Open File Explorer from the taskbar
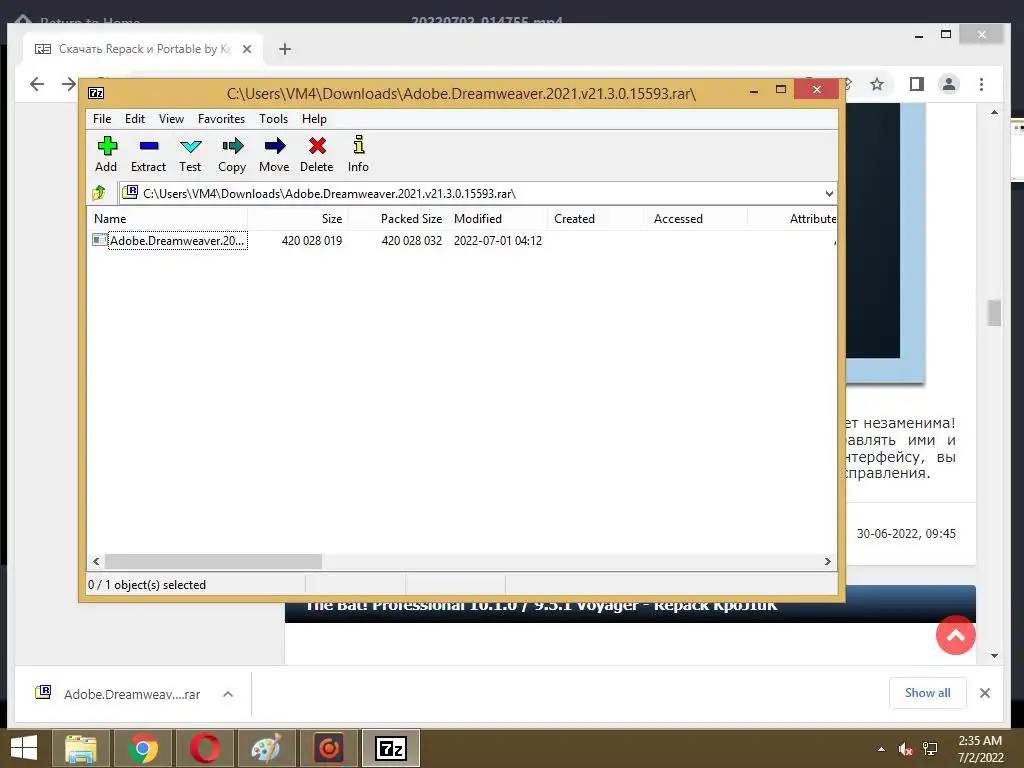This screenshot has height=768, width=1024. [80, 748]
